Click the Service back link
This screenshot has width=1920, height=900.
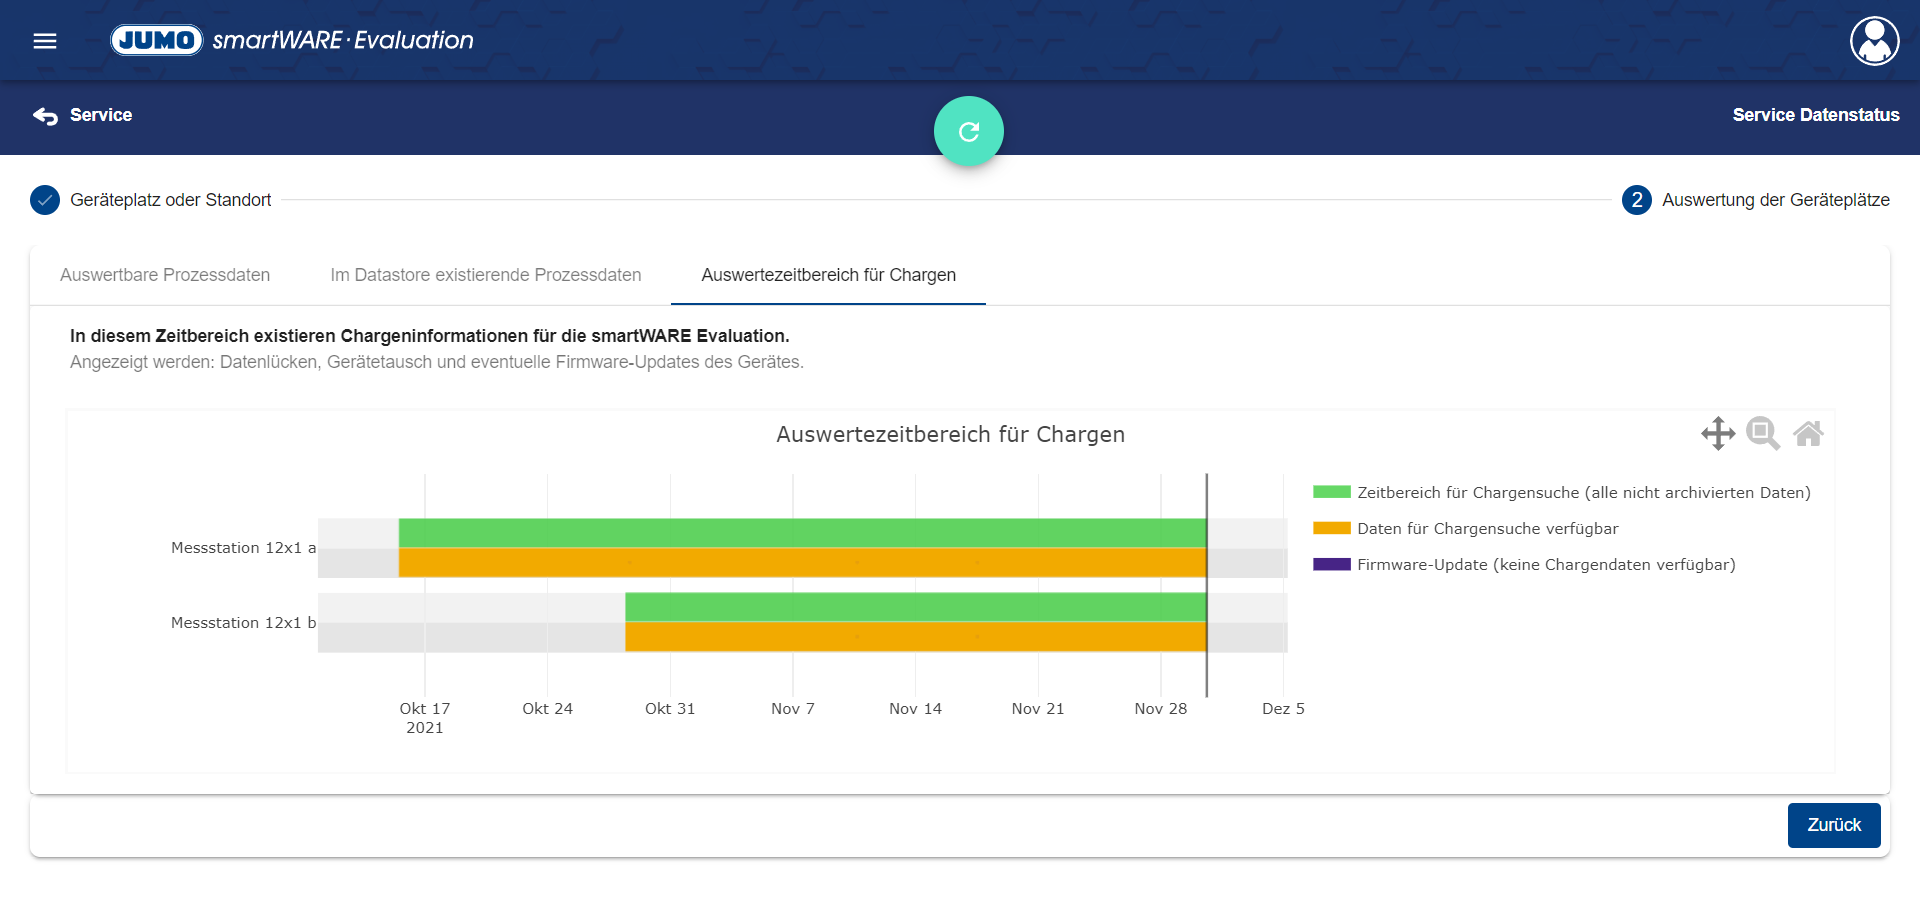tap(101, 115)
